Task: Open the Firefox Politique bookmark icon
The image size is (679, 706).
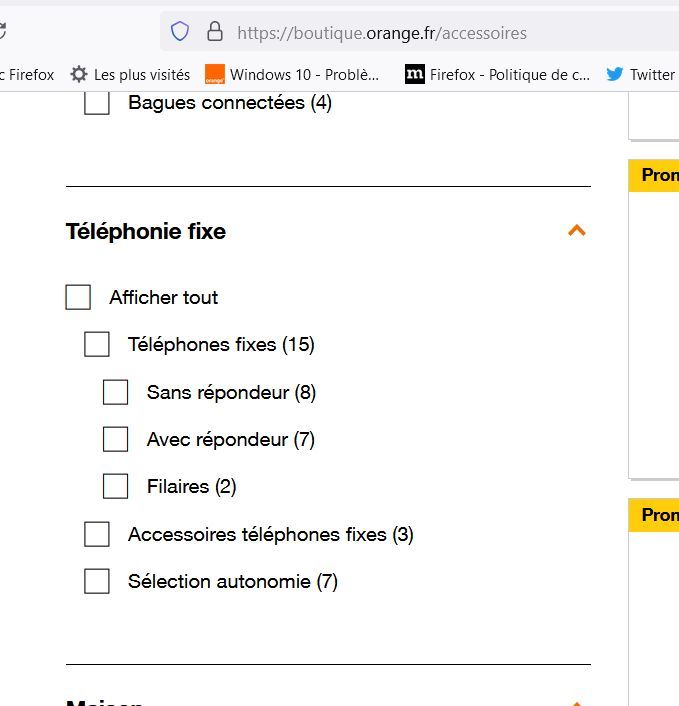Action: tap(415, 74)
